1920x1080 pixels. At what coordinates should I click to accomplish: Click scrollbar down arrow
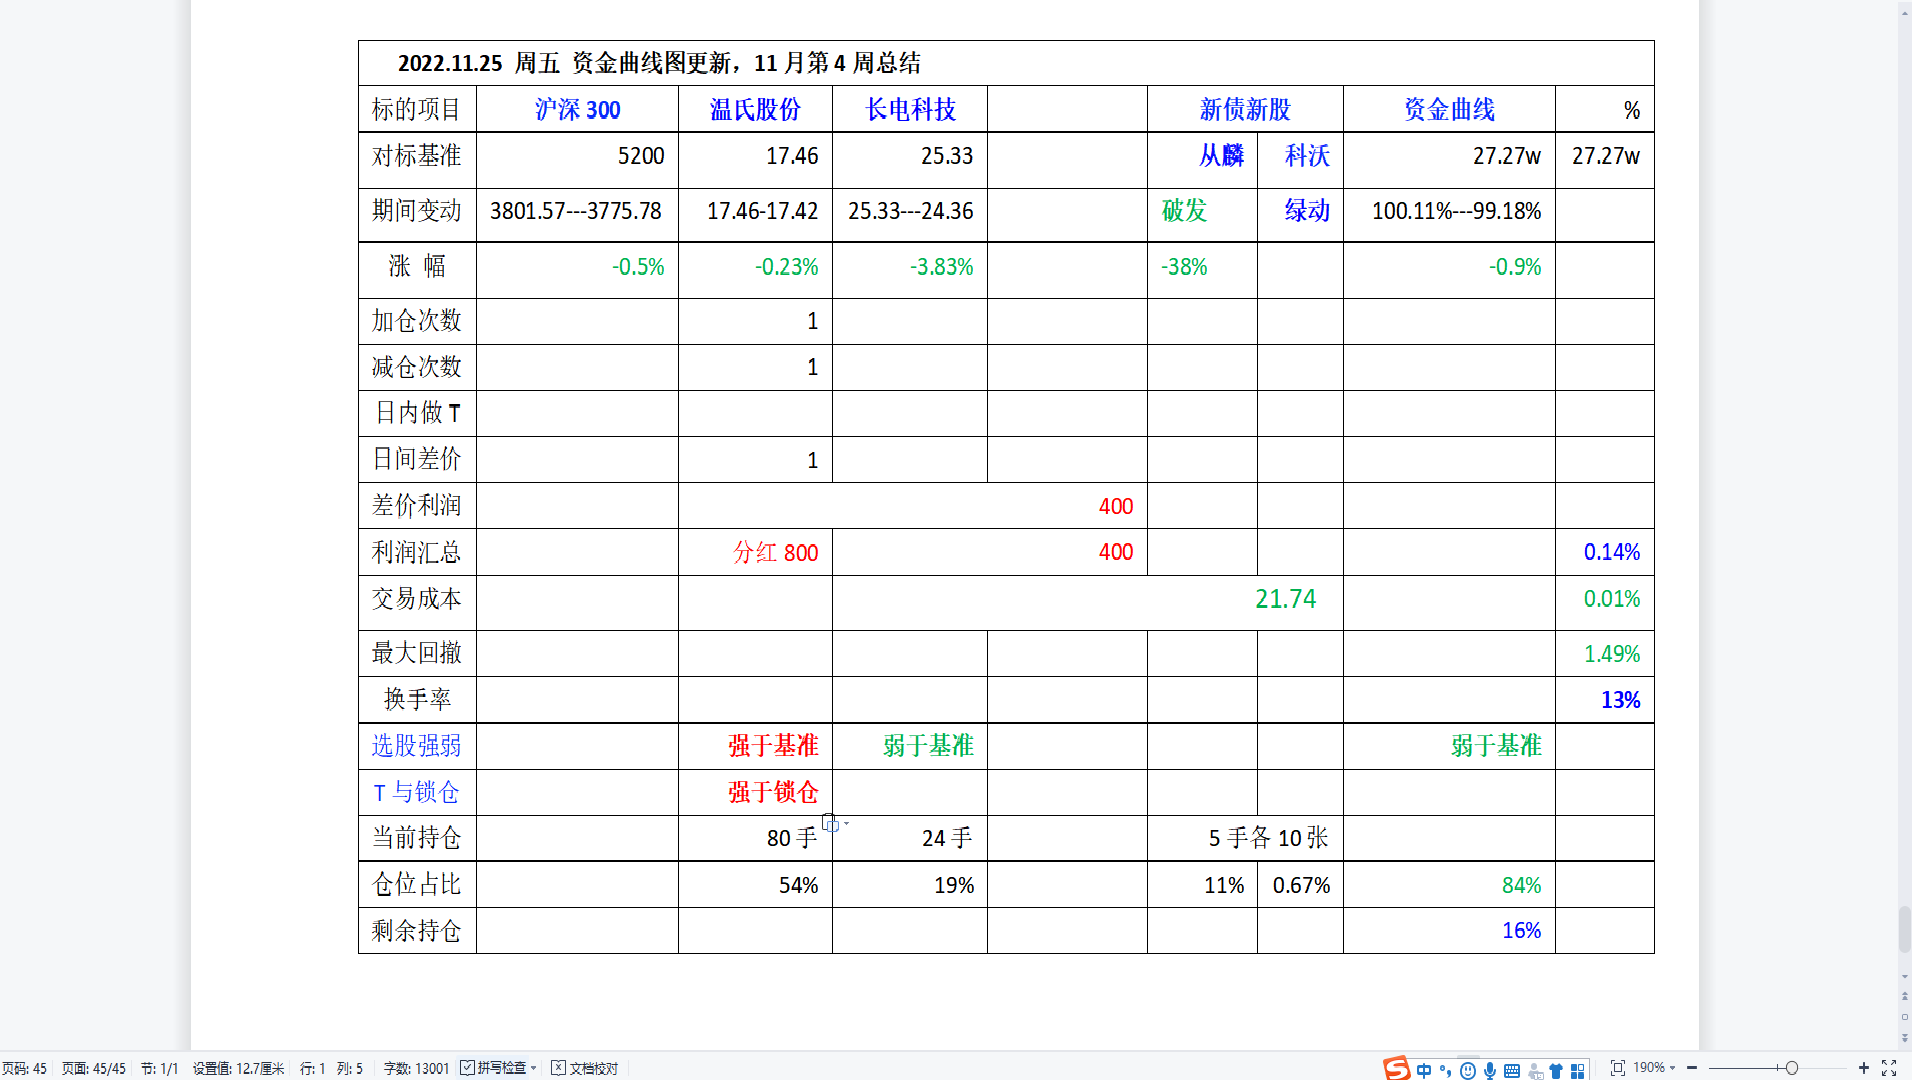pos(1905,978)
